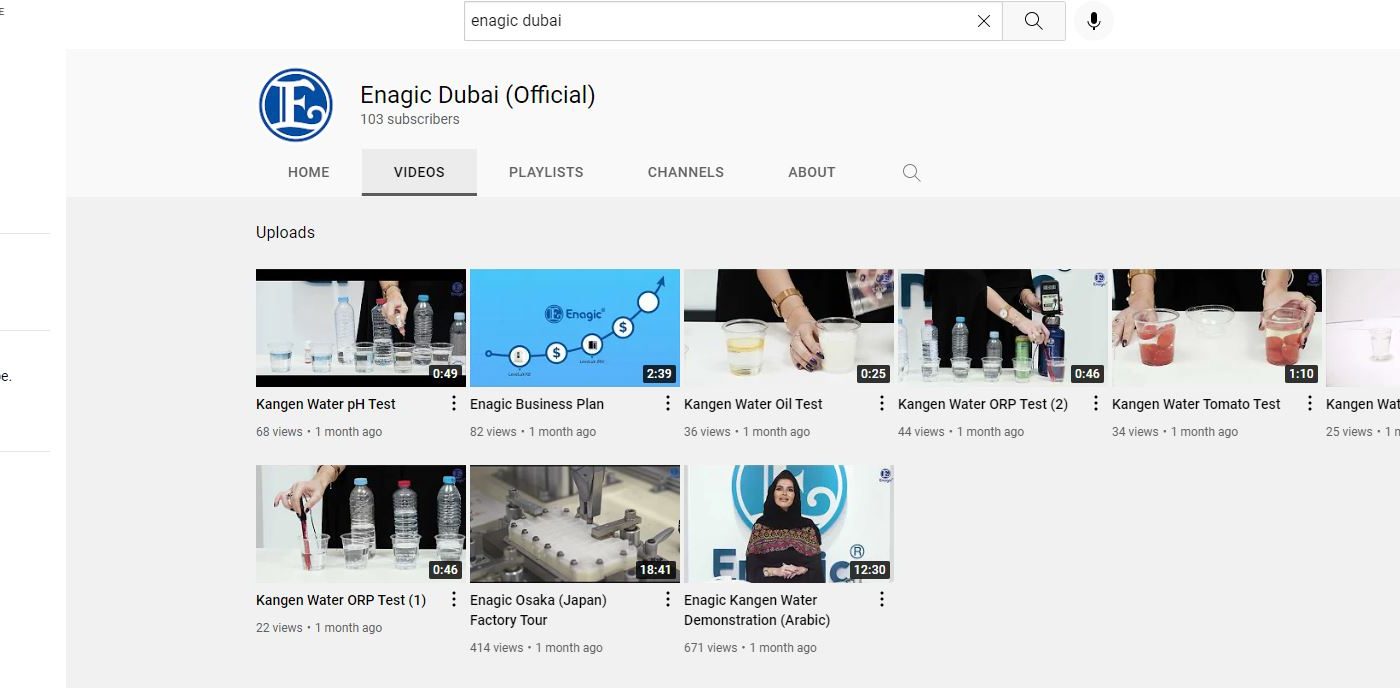Play the Kangen Water Oil Test thumbnail

click(789, 328)
